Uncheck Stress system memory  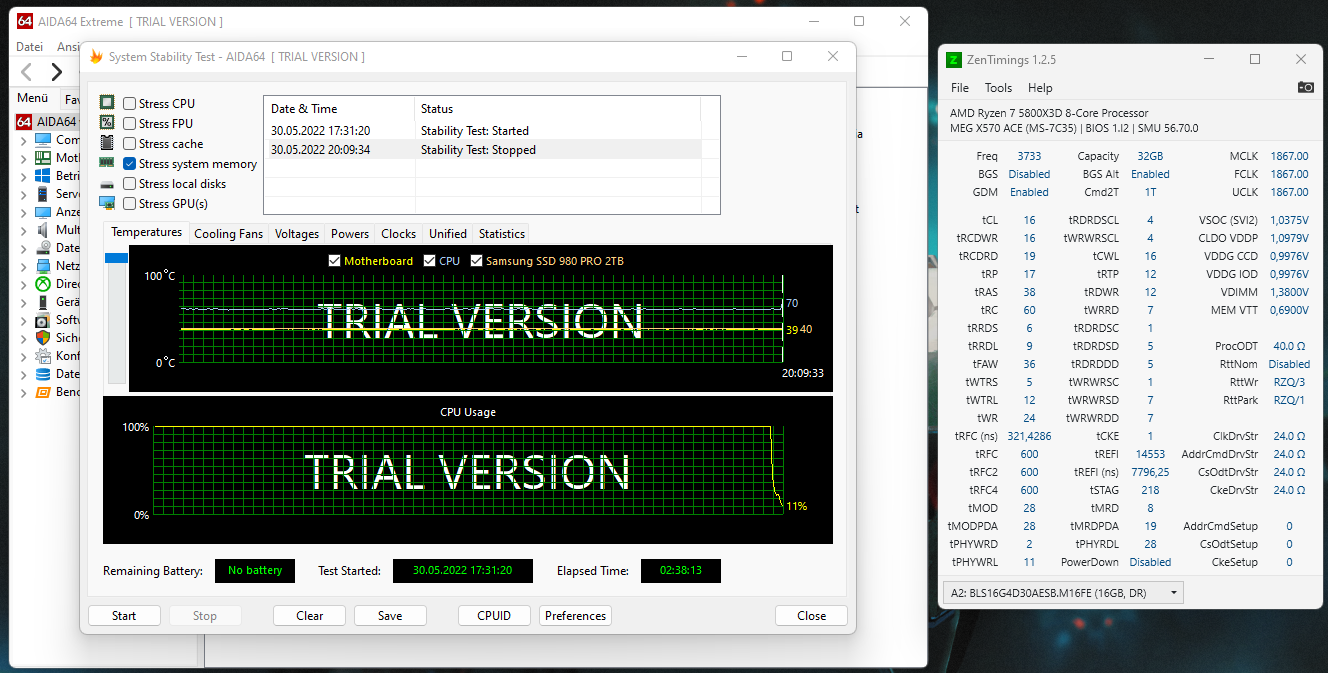[x=130, y=164]
